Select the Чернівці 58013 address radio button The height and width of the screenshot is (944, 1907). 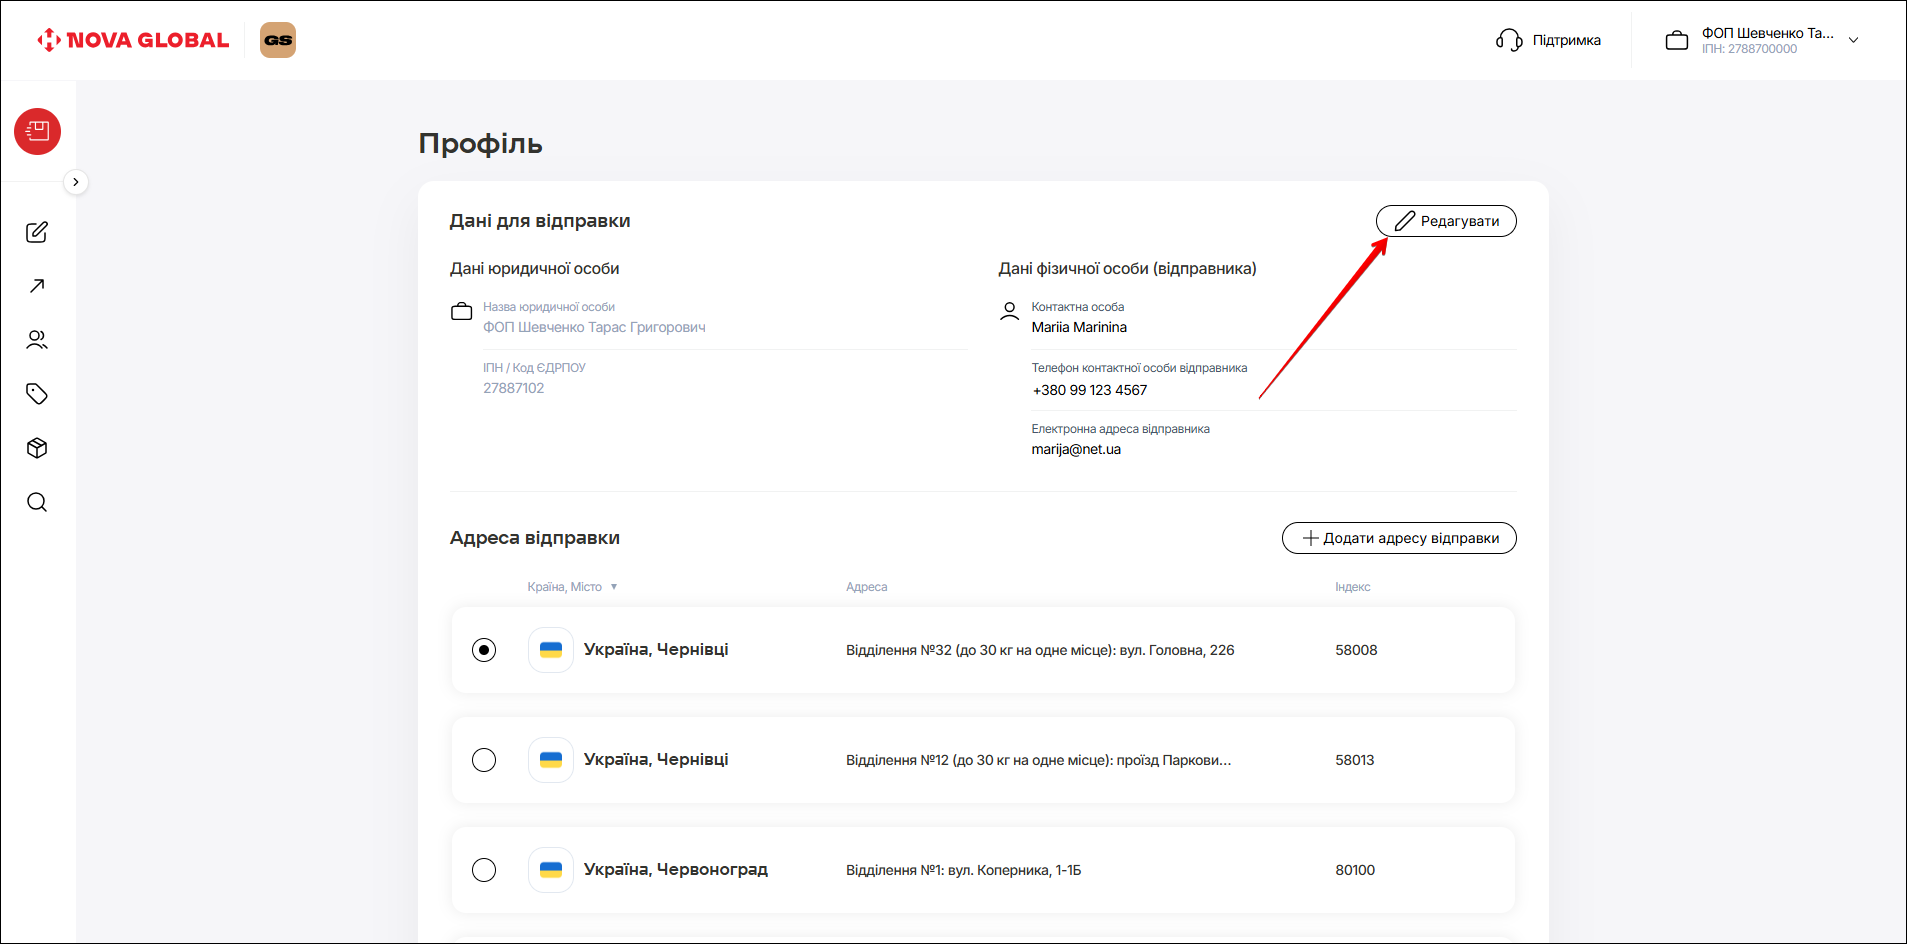(484, 760)
